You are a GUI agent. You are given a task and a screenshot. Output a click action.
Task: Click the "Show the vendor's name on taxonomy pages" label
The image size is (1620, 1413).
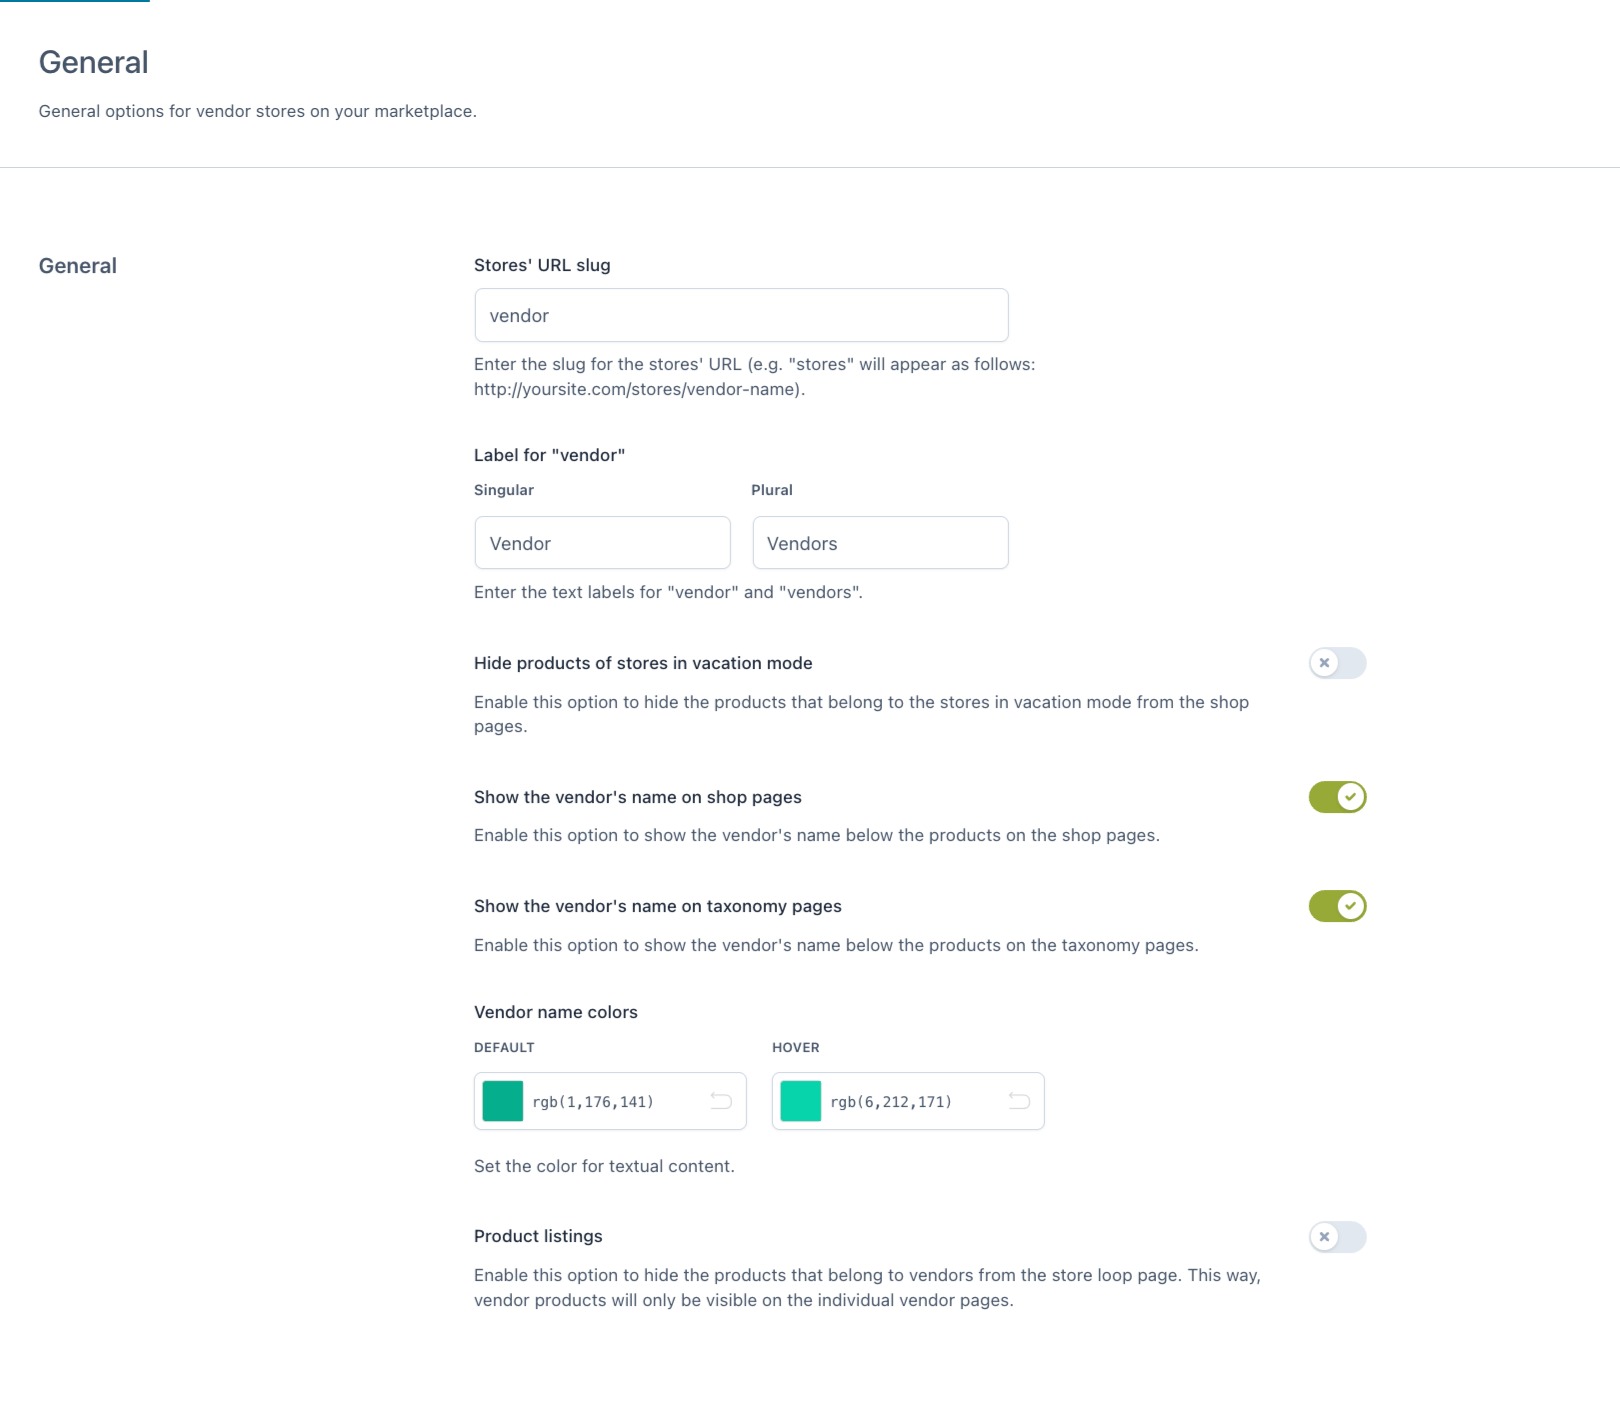coord(658,906)
